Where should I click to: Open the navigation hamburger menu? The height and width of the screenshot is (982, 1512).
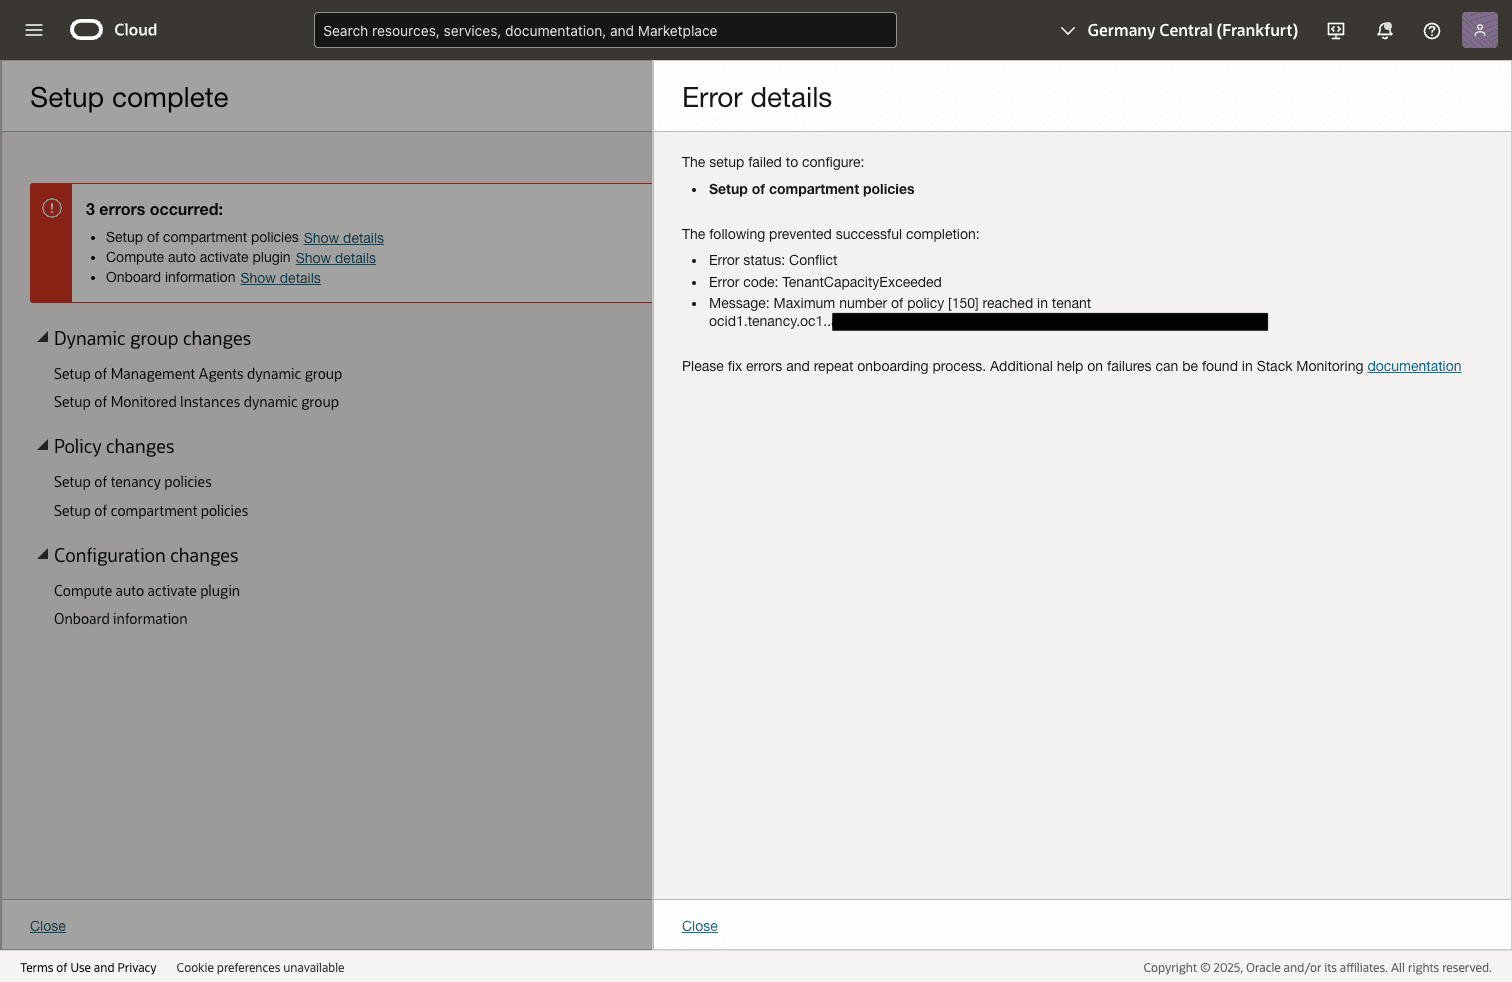click(x=33, y=29)
